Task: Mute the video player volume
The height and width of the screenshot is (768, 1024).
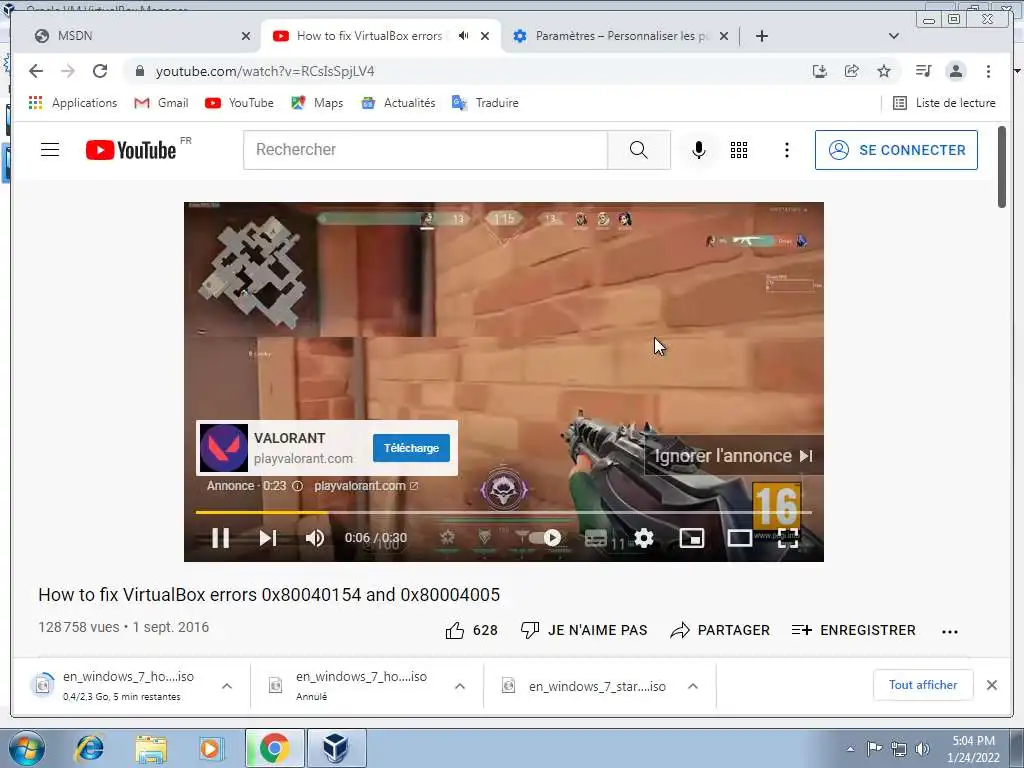Action: [x=315, y=538]
